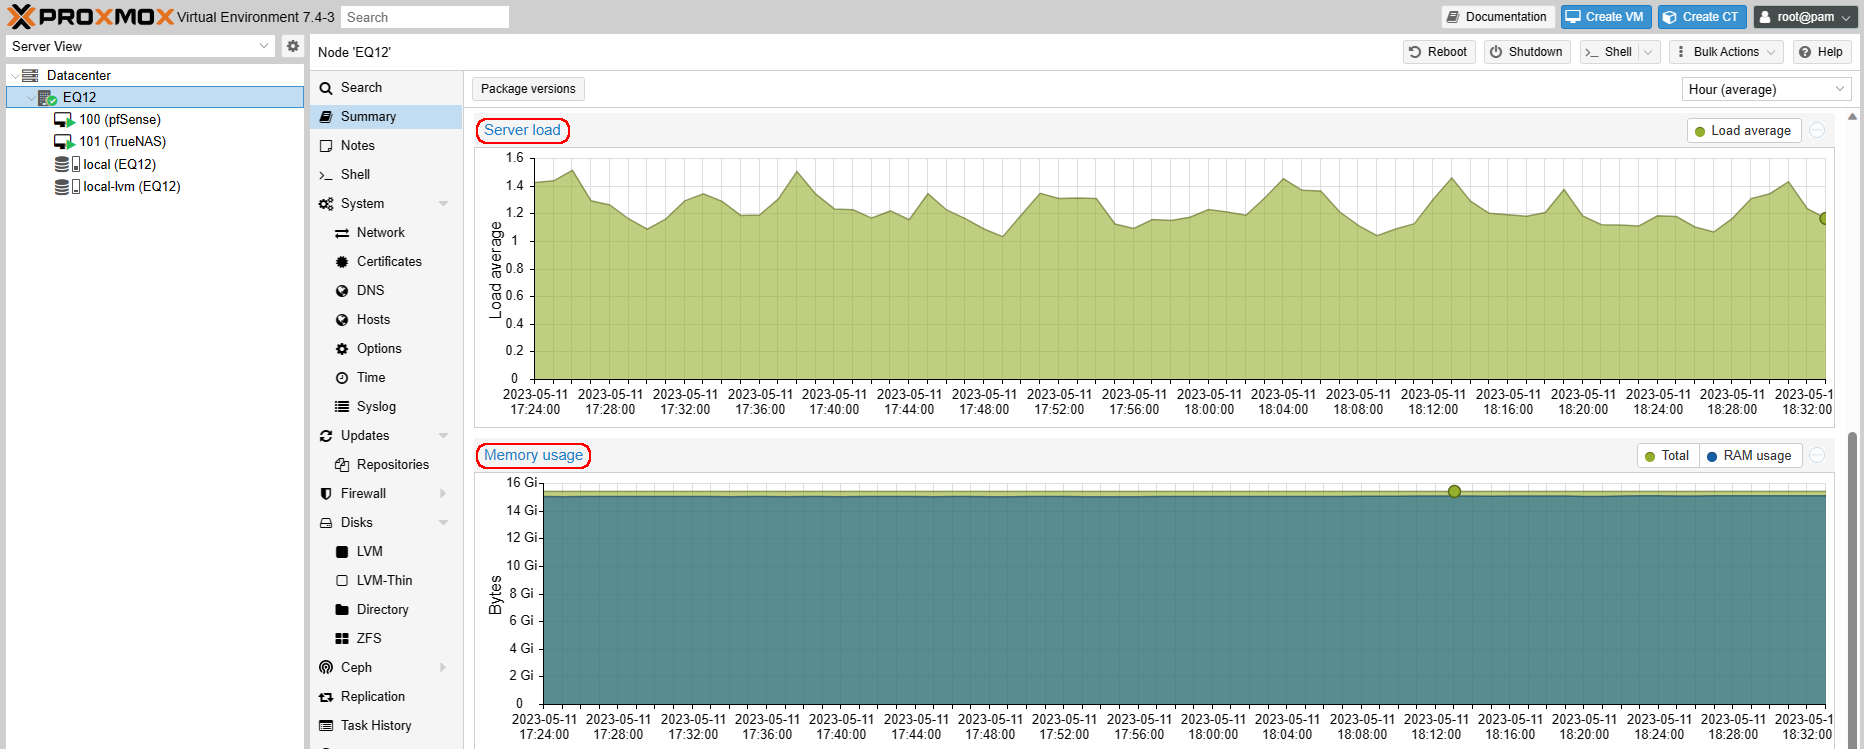Open the Shell menu item in sidebar
The width and height of the screenshot is (1864, 749).
click(386, 175)
